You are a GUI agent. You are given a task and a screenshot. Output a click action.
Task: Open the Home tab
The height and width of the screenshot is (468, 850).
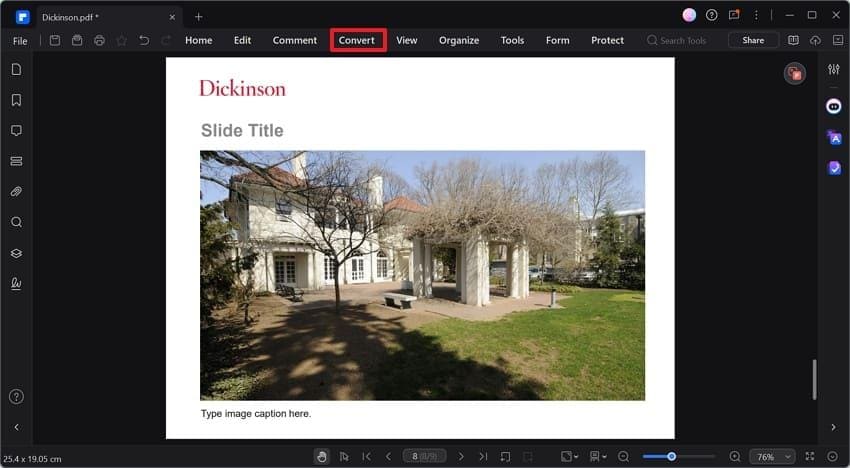198,40
